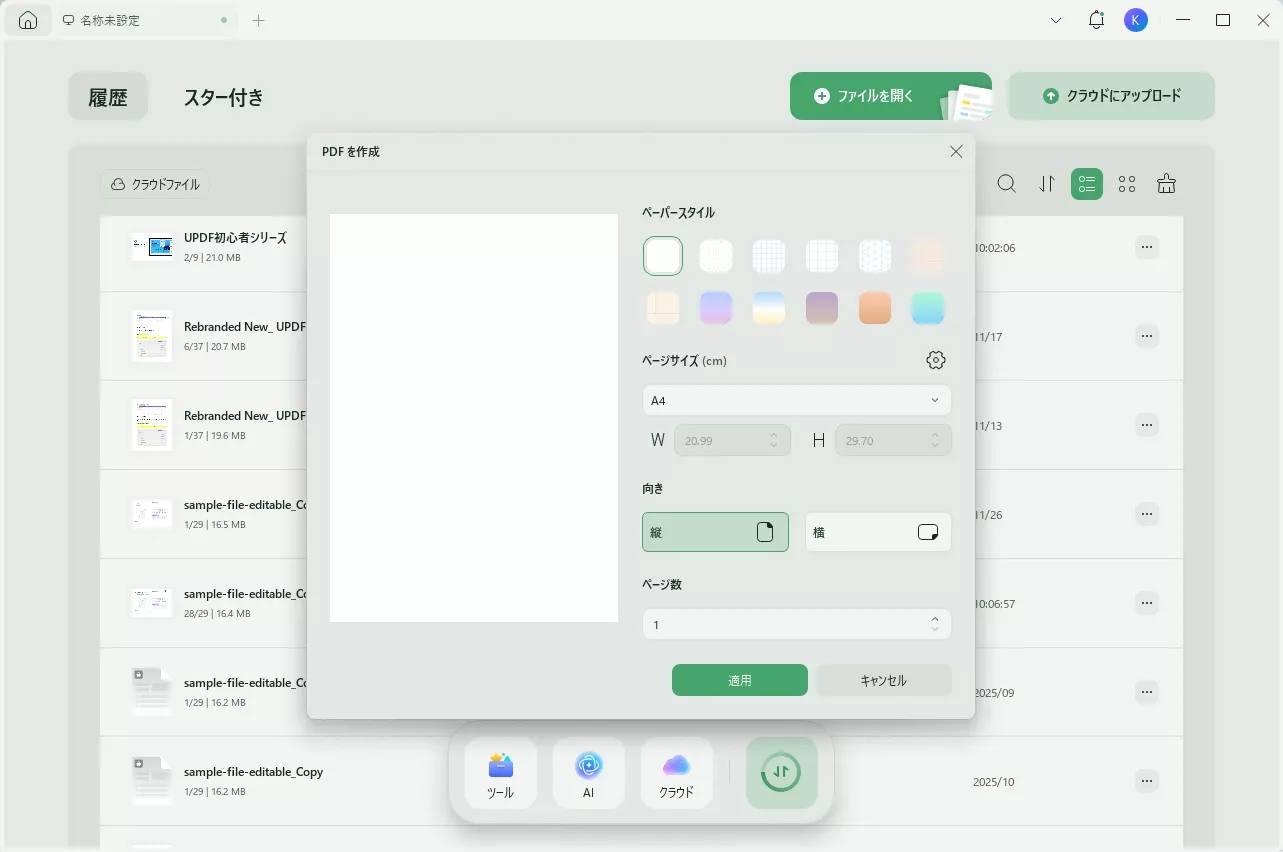Viewport: 1283px width, 852px height.
Task: Close the PDF を作成 dialog
Action: [x=956, y=152]
